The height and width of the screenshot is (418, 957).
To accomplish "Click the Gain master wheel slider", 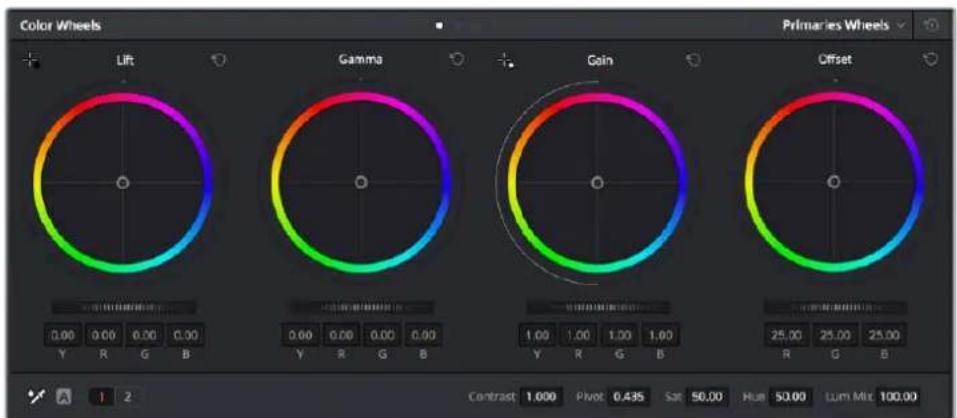I will click(x=598, y=307).
